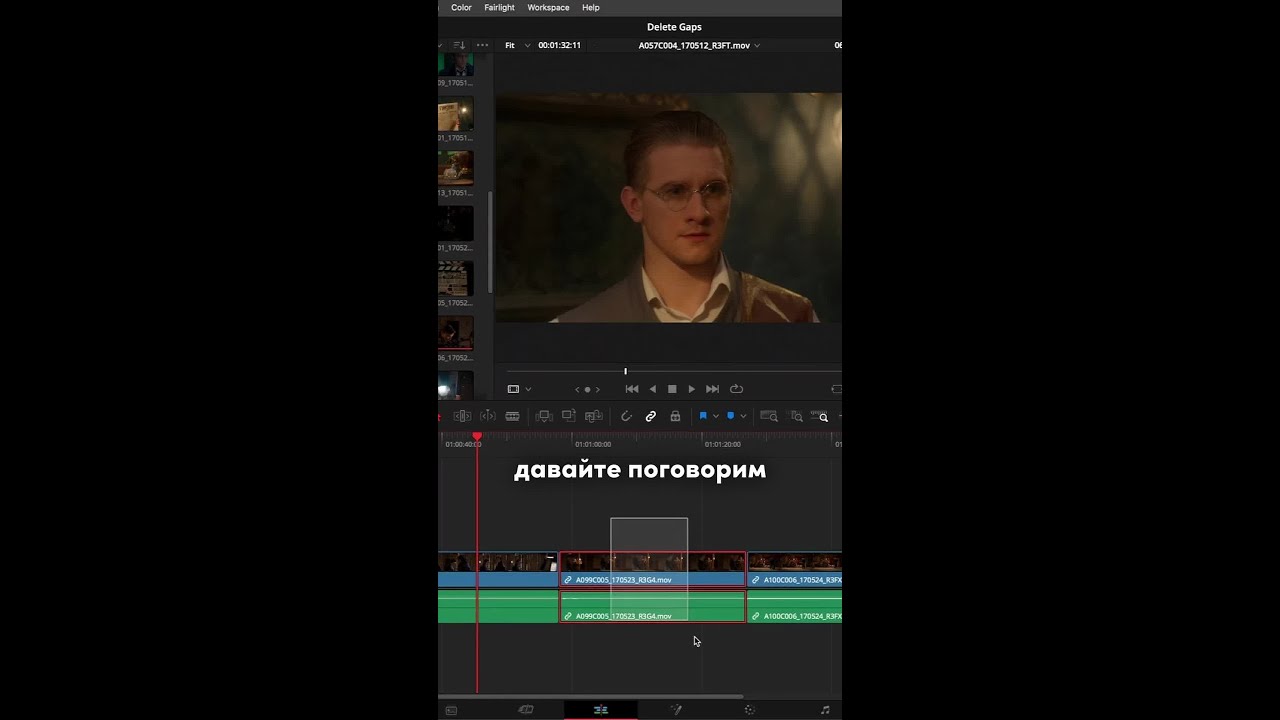Image resolution: width=1280 pixels, height=720 pixels.
Task: Toggle loop playback
Action: (737, 389)
